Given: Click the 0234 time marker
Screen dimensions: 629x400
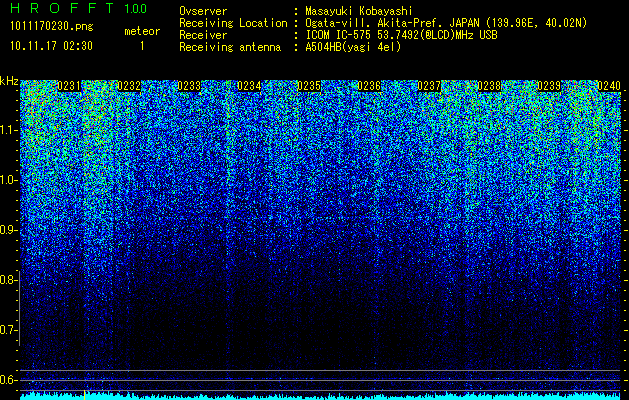Looking at the screenshot, I should (249, 86).
